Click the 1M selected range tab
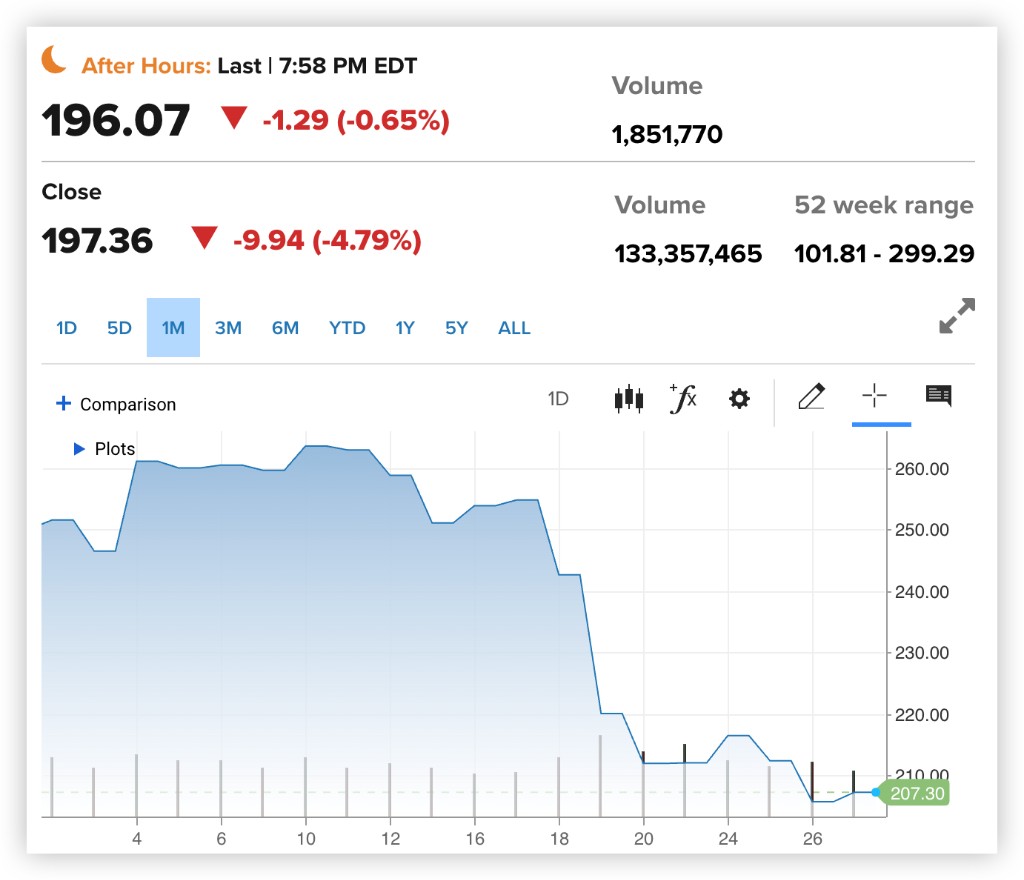This screenshot has height=880, width=1024. click(173, 328)
